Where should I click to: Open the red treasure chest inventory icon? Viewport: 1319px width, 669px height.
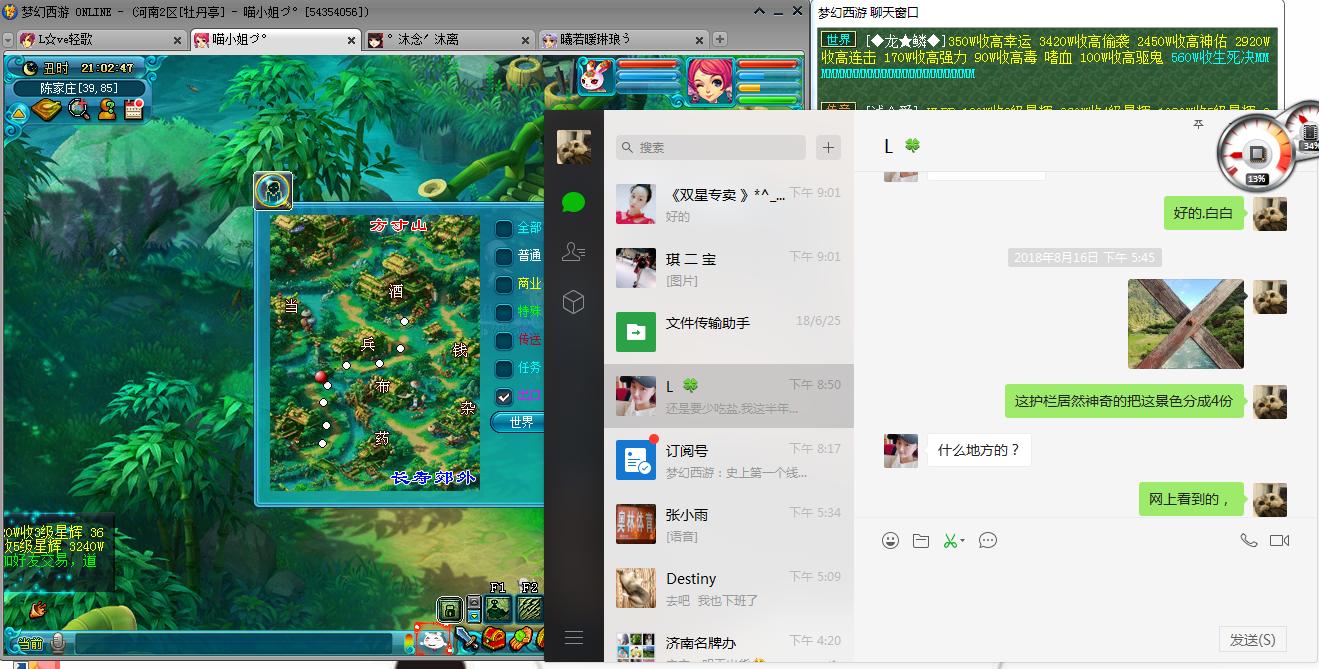(494, 639)
